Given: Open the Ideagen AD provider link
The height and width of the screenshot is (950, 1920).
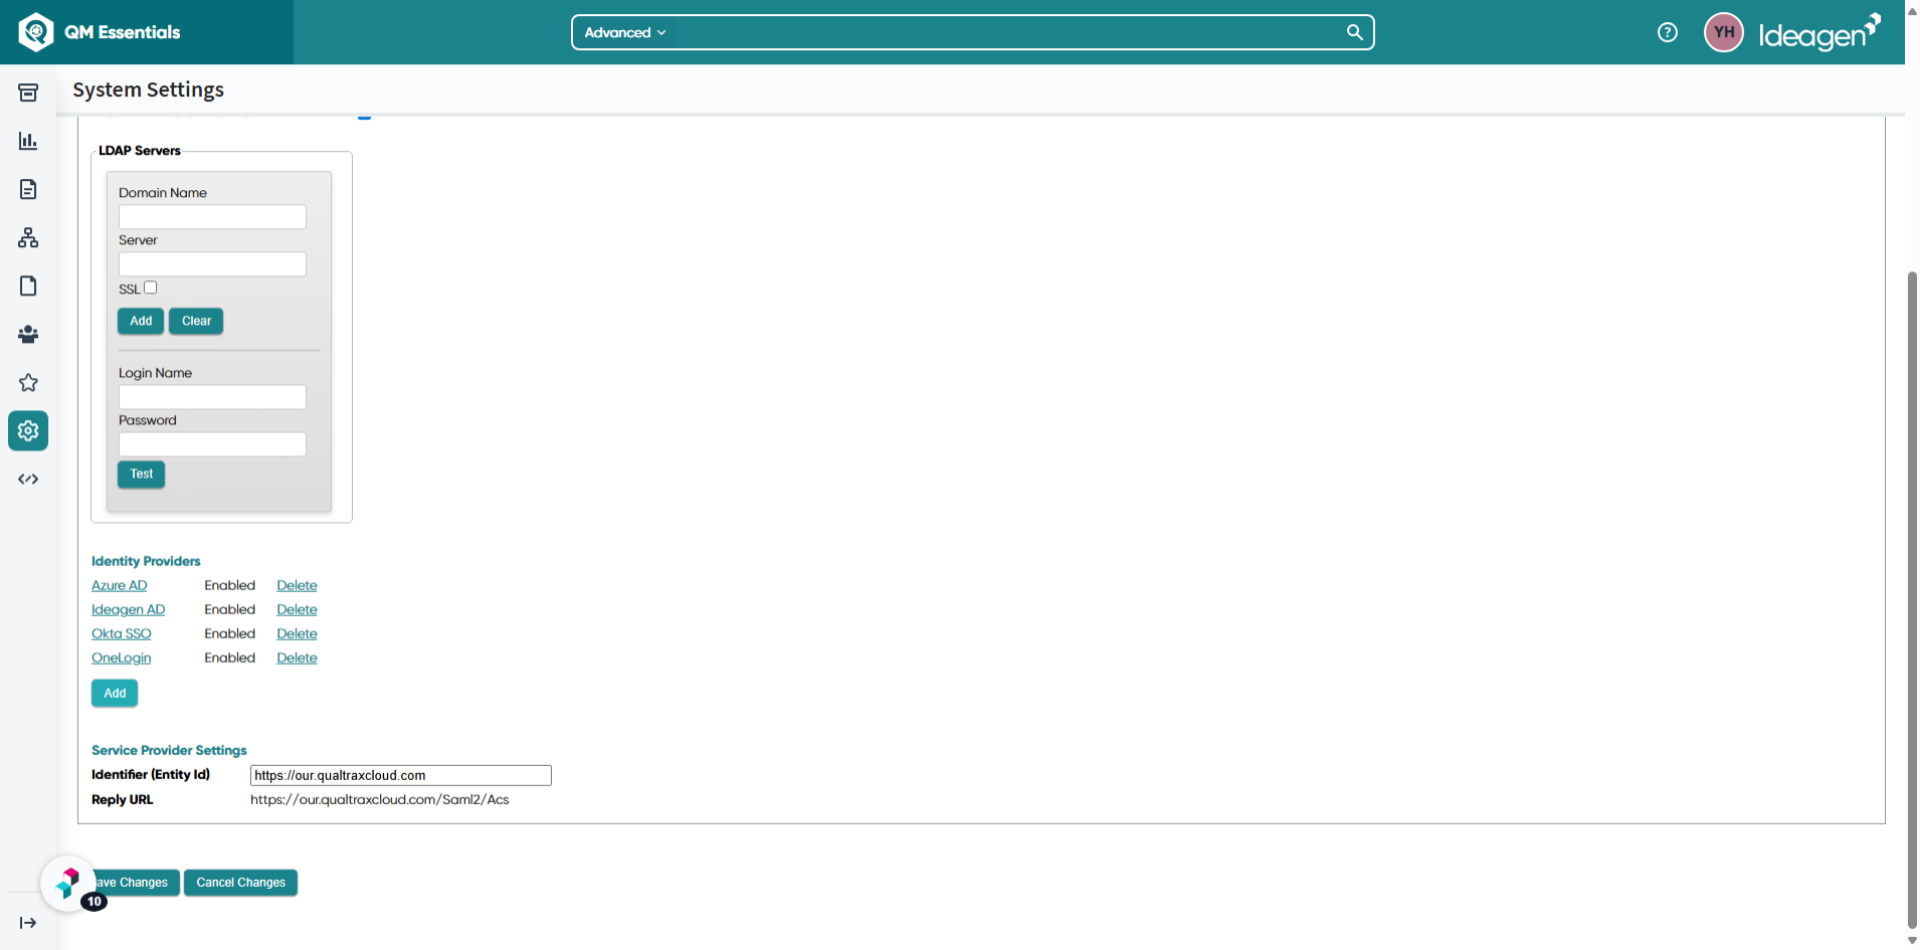Looking at the screenshot, I should click(128, 609).
